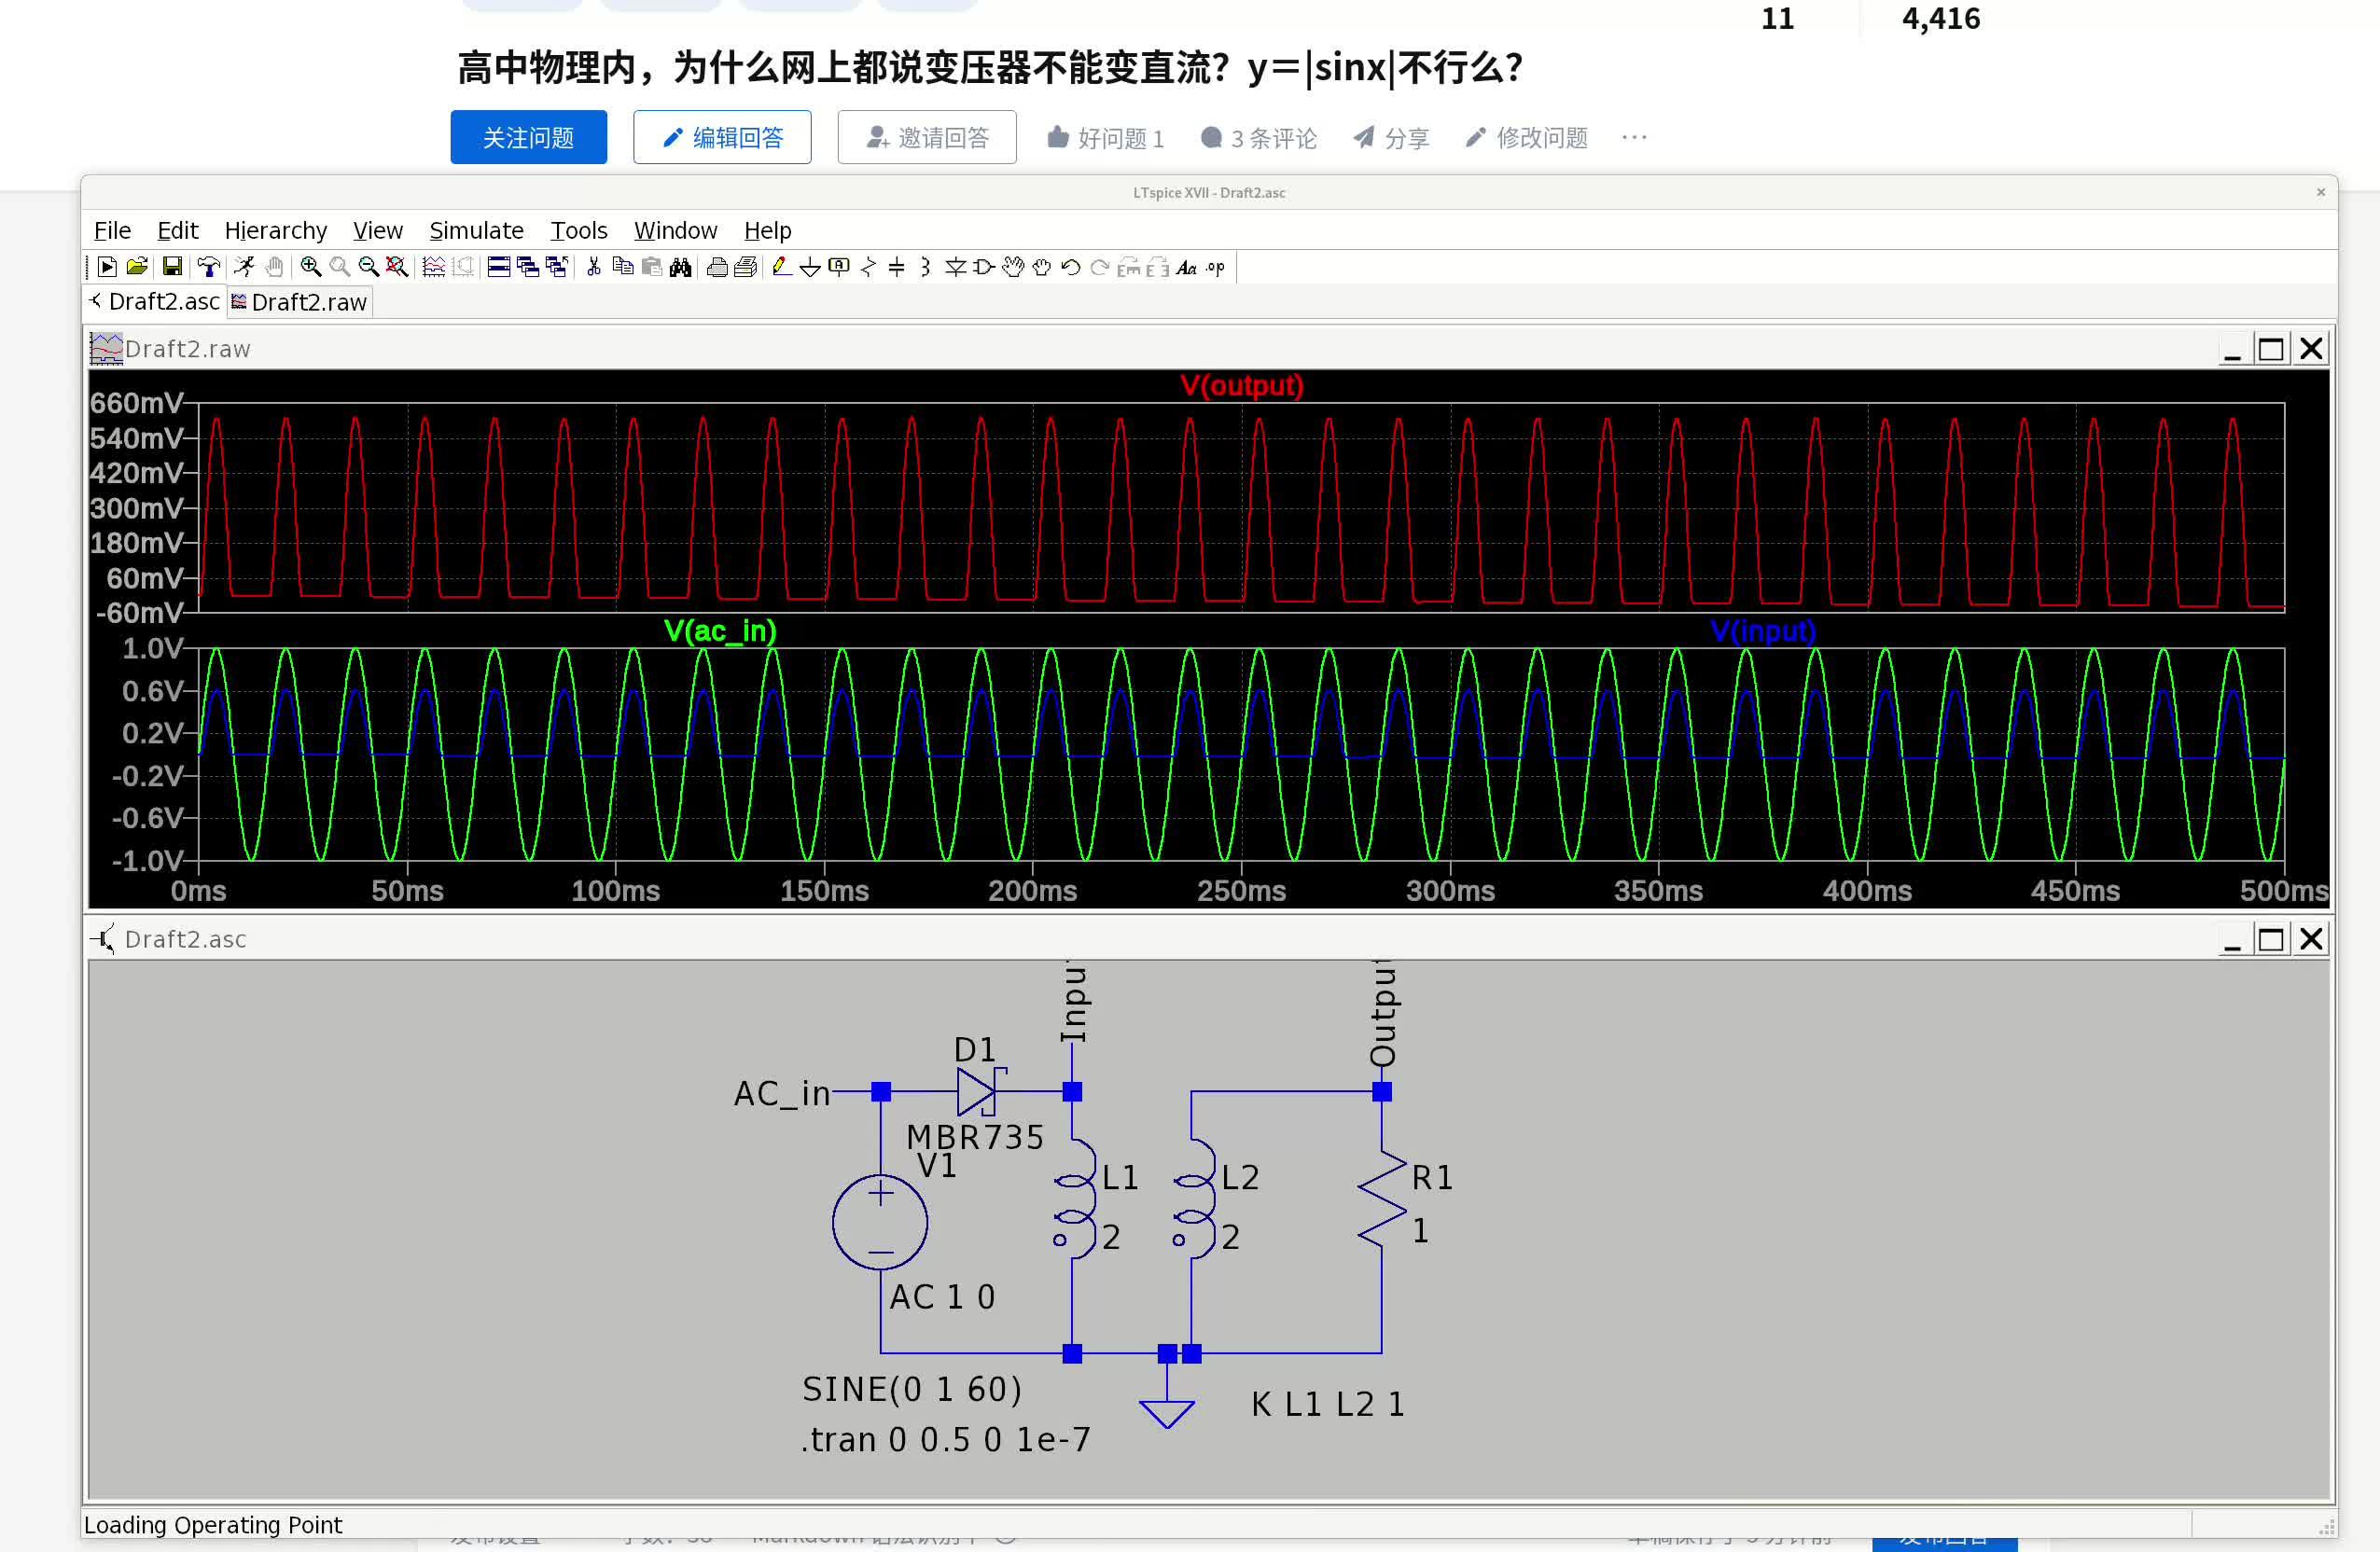Place a ground symbol from toolbar
Screen dimensions: 2380x1552
811,267
